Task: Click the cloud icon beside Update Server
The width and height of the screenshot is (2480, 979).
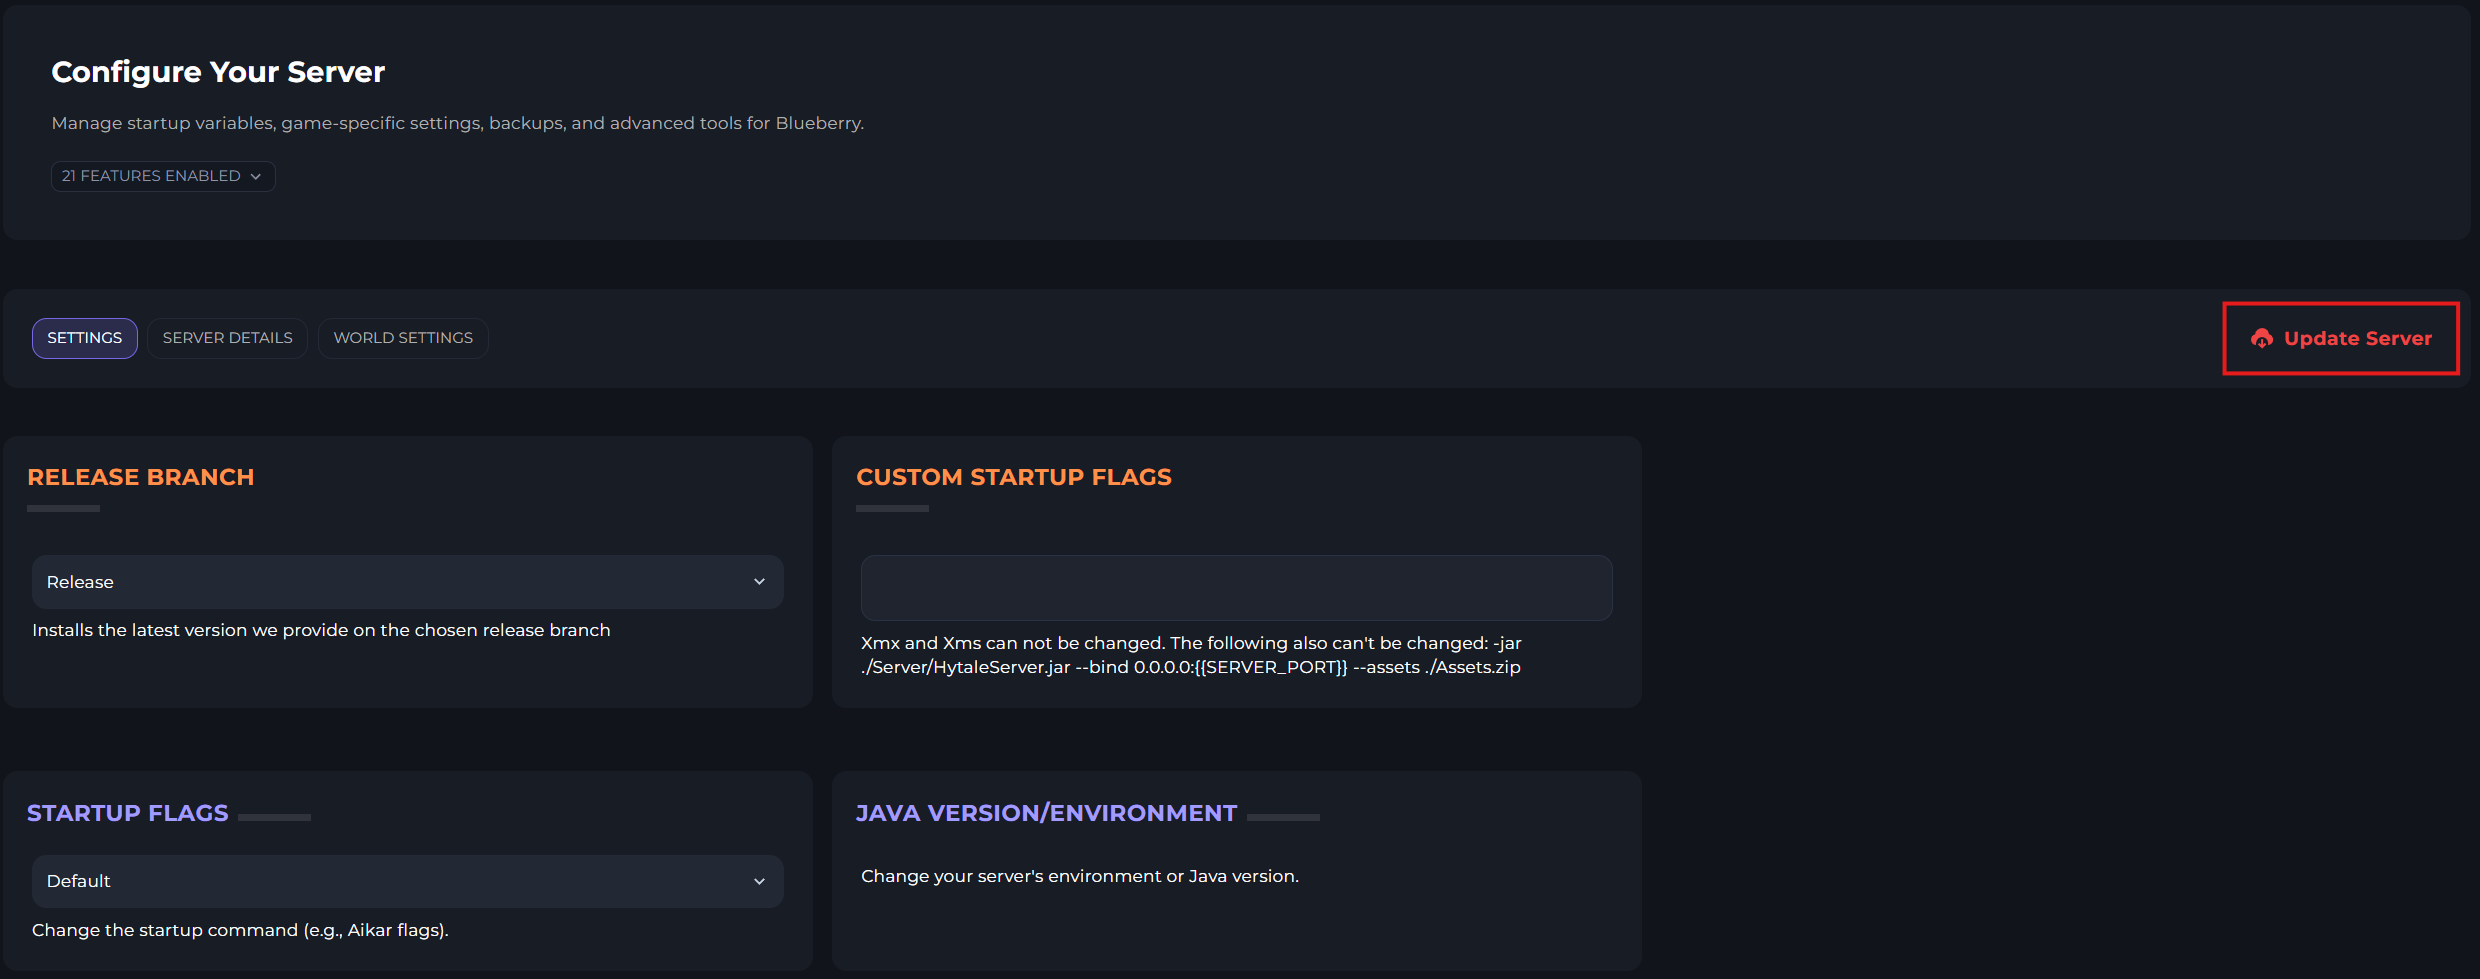Action: pos(2261,339)
